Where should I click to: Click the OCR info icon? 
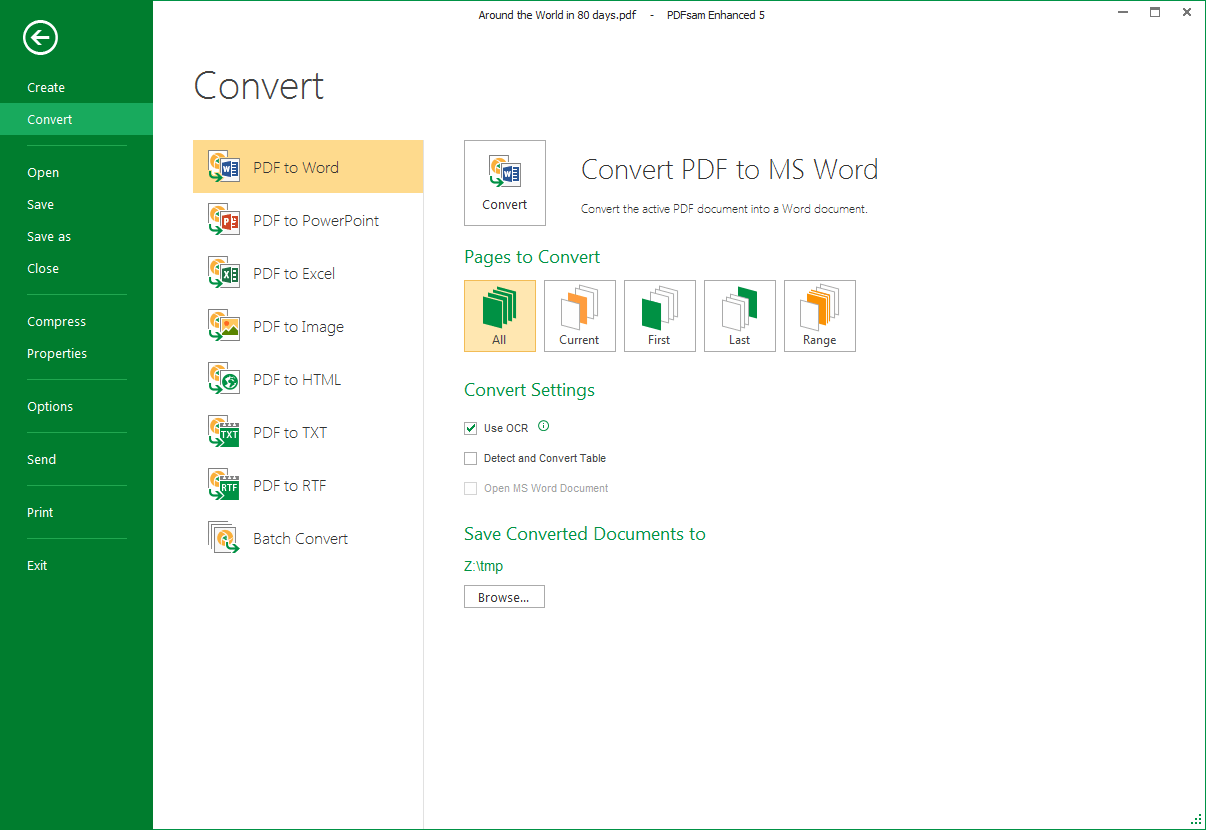pos(544,426)
